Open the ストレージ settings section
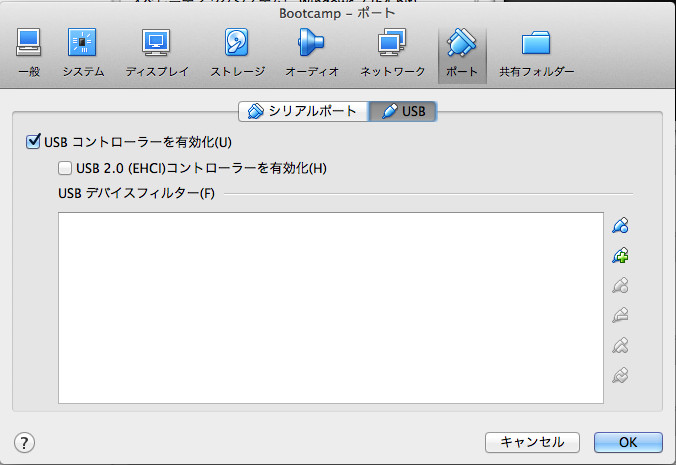The height and width of the screenshot is (465, 676). click(x=237, y=53)
